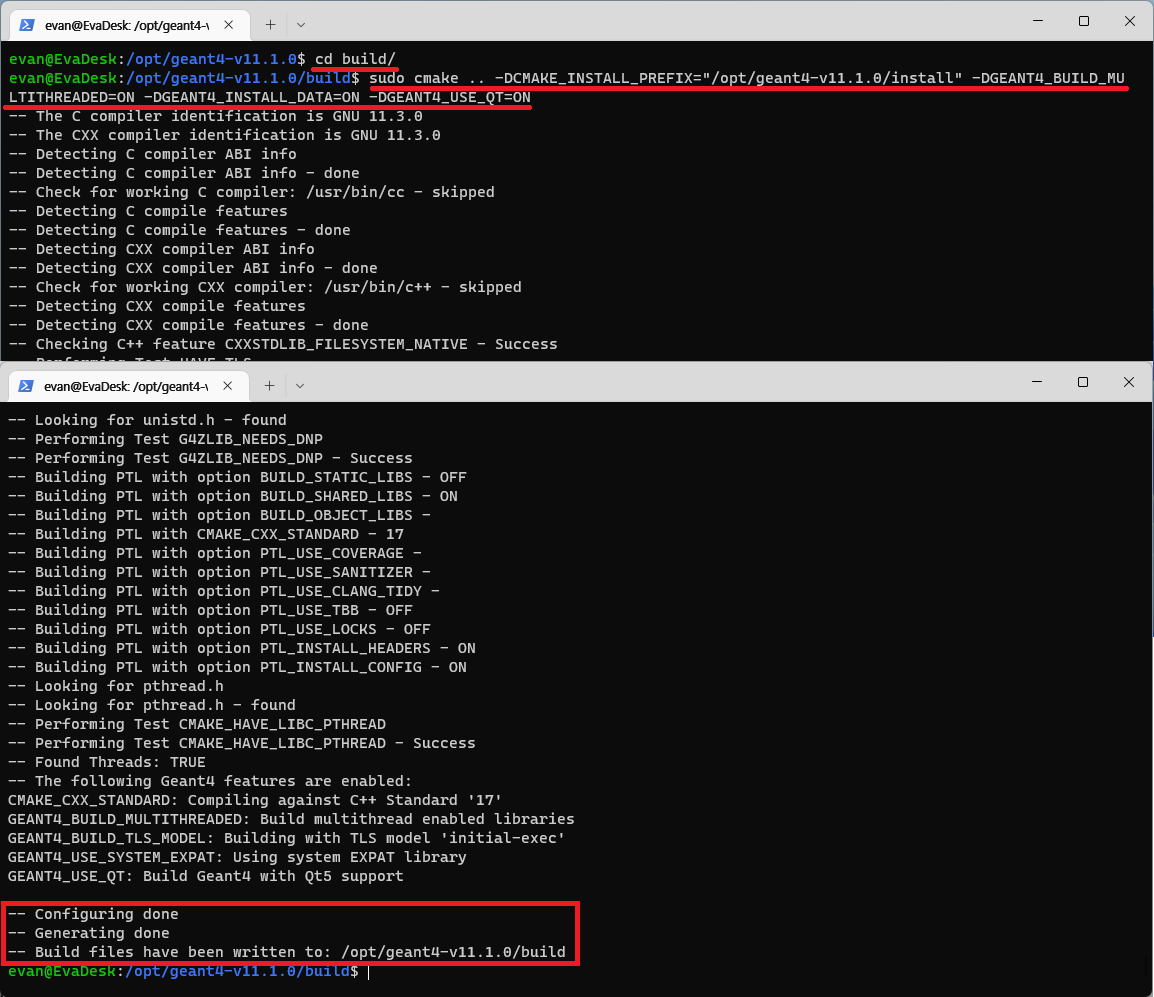This screenshot has height=997, width=1154.
Task: Select the evan@EvaDesk tab in lower window
Action: coord(125,386)
